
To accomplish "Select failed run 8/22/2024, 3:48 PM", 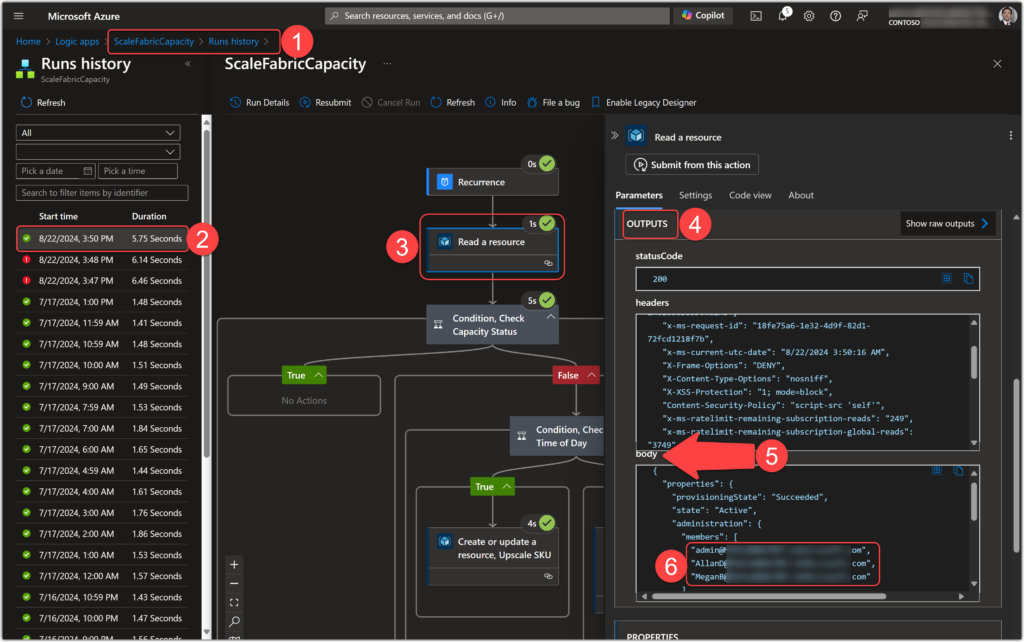I will pyautogui.click(x=103, y=259).
